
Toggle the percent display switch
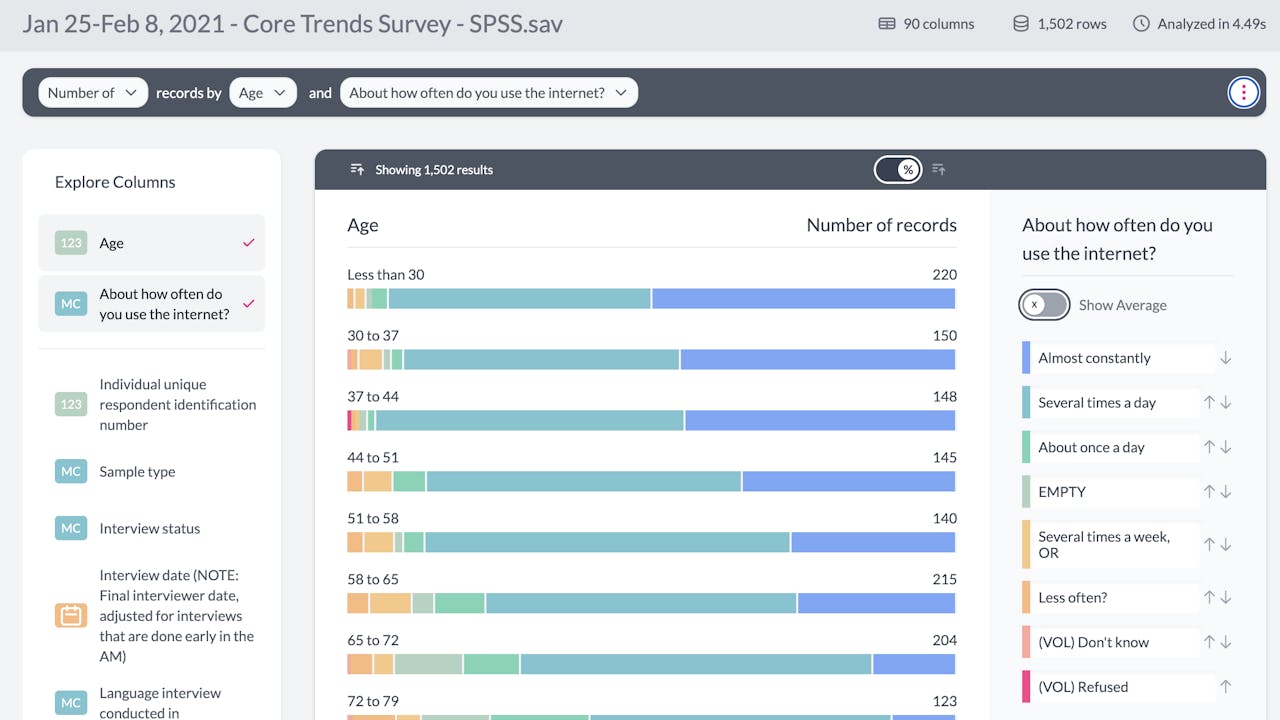pos(898,170)
